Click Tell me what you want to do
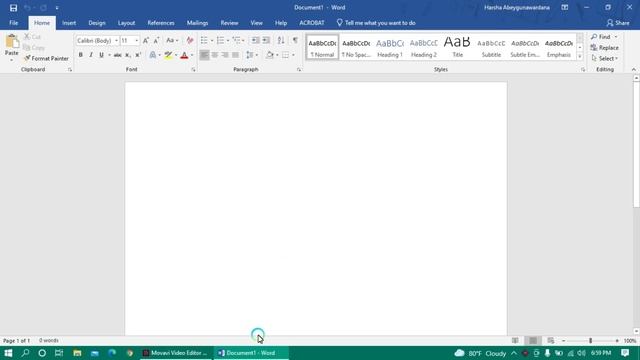The height and width of the screenshot is (360, 640). click(x=376, y=23)
